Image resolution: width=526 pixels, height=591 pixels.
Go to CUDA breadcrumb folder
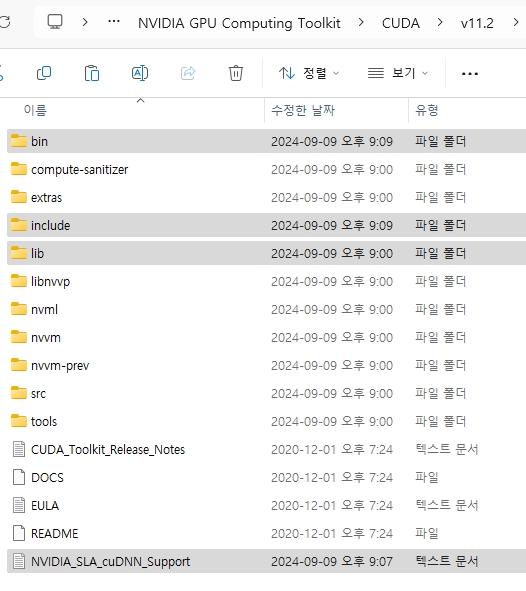pyautogui.click(x=401, y=23)
